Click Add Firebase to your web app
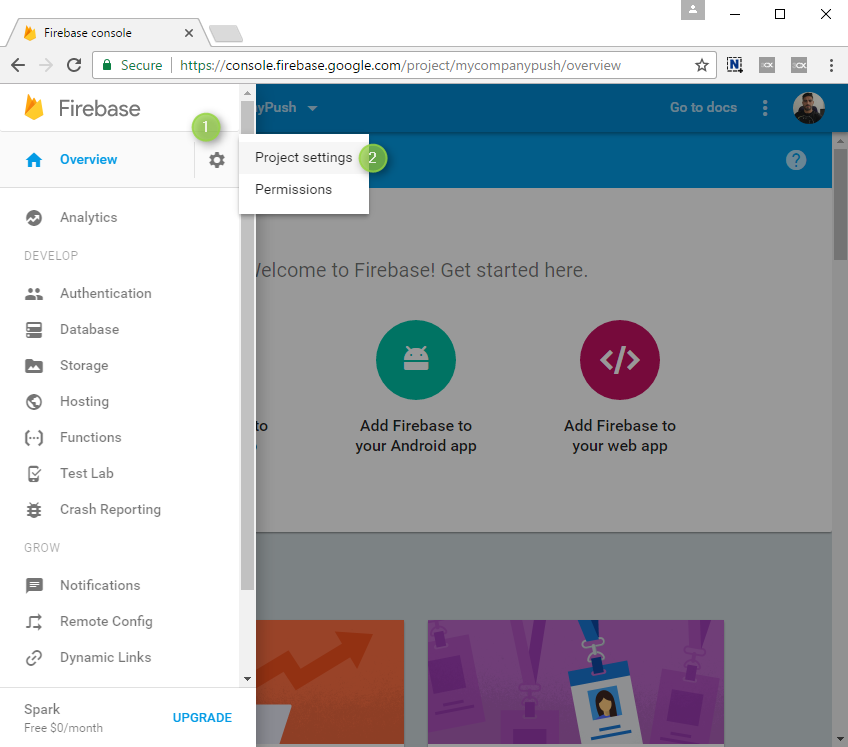 [620, 435]
